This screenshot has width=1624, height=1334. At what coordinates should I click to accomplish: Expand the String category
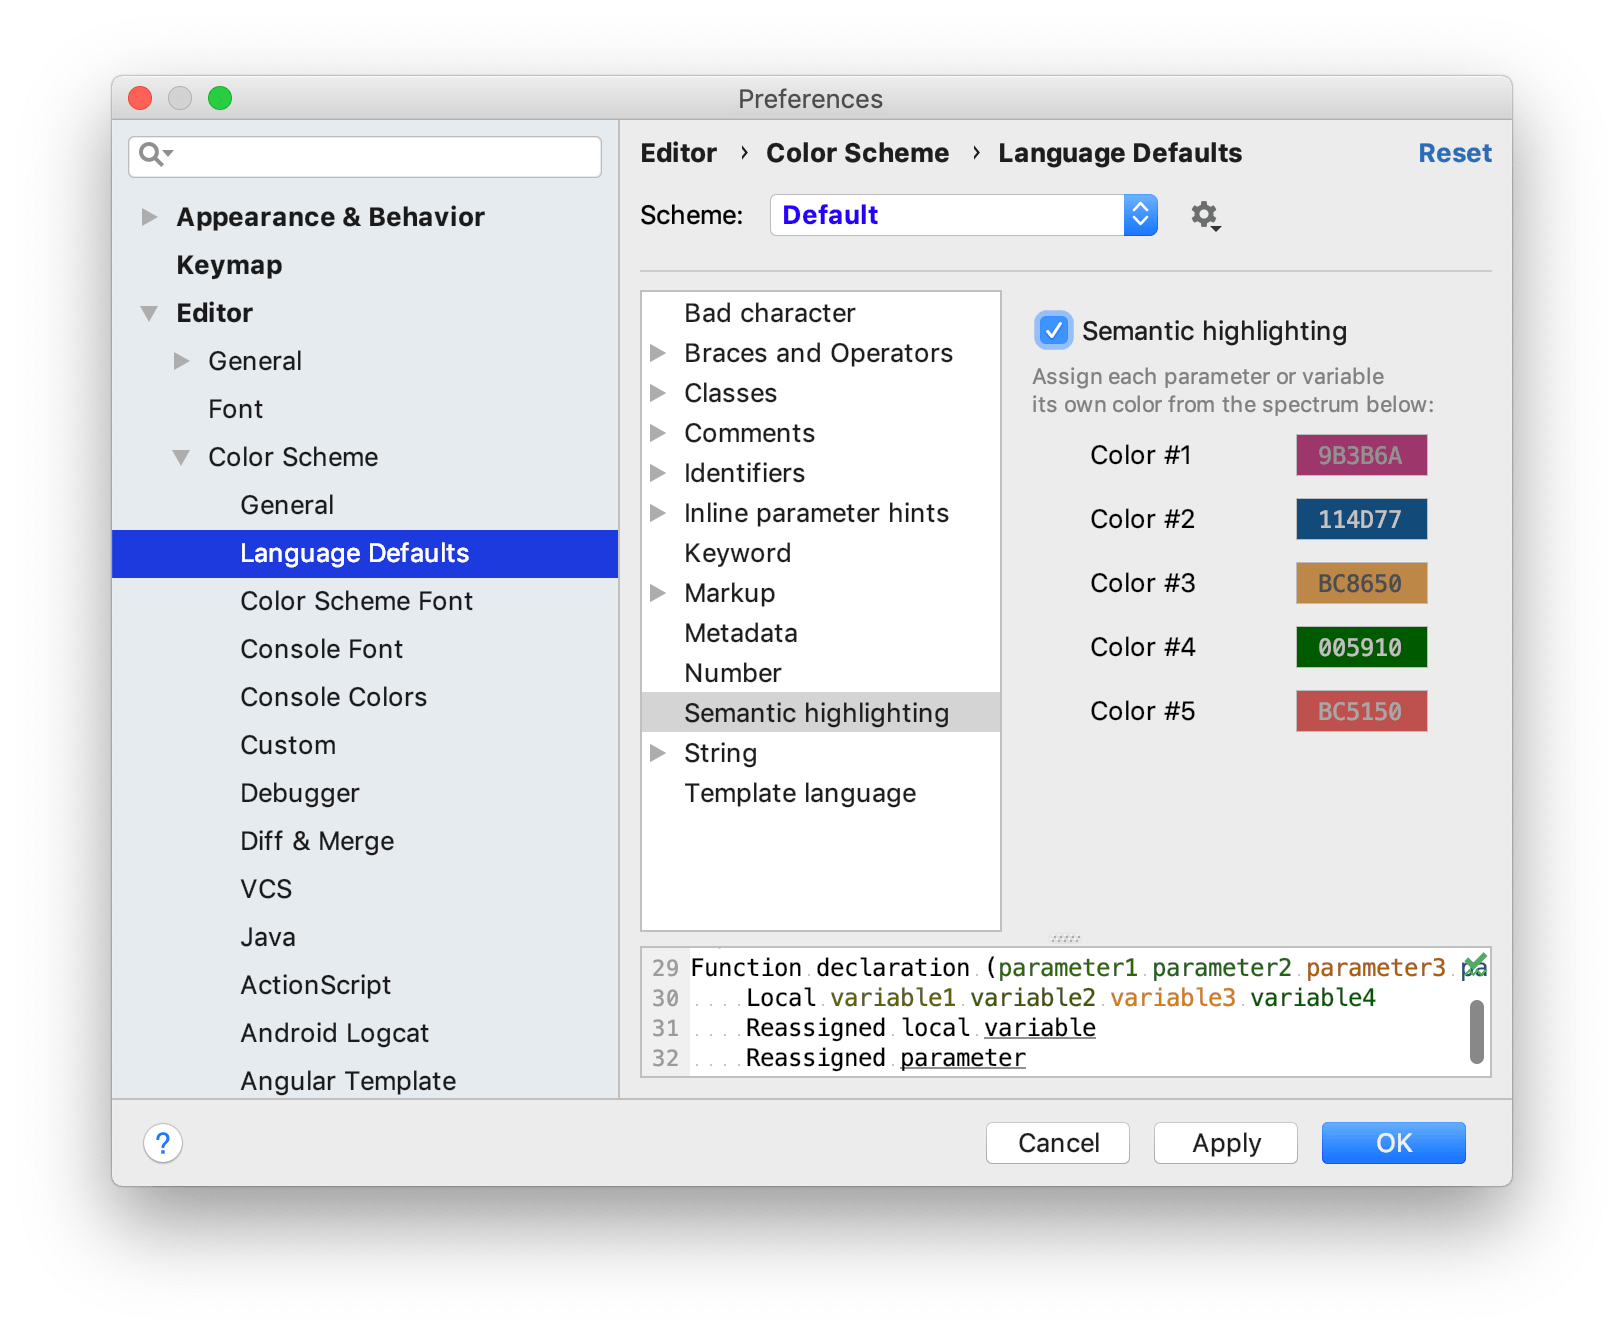coord(659,753)
